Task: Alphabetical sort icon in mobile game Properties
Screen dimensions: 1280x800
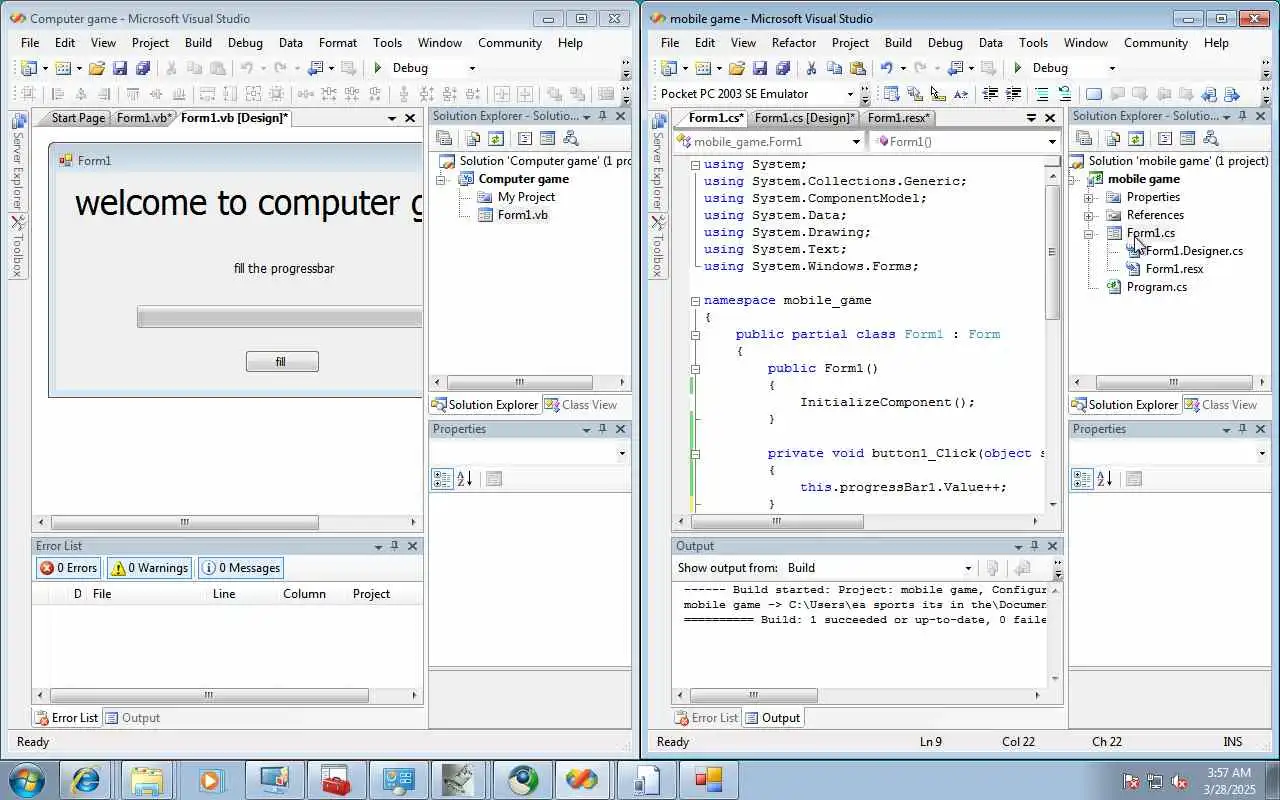Action: [x=1105, y=479]
